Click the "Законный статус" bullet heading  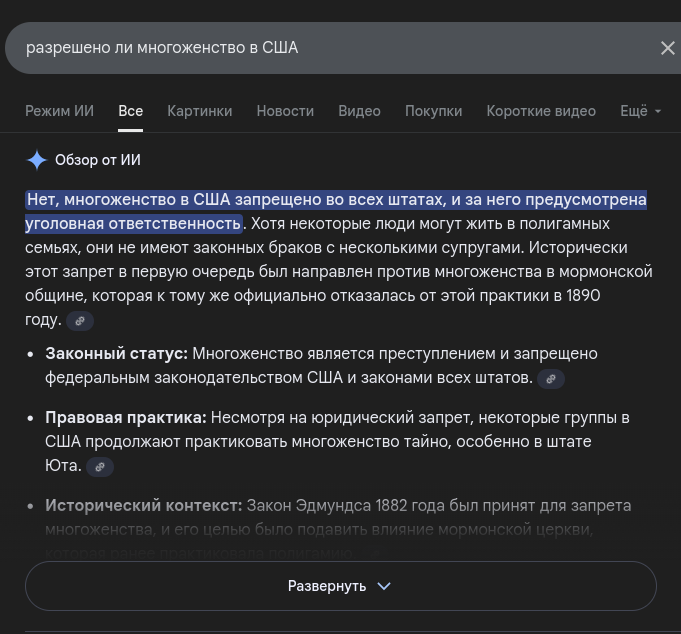coord(116,353)
